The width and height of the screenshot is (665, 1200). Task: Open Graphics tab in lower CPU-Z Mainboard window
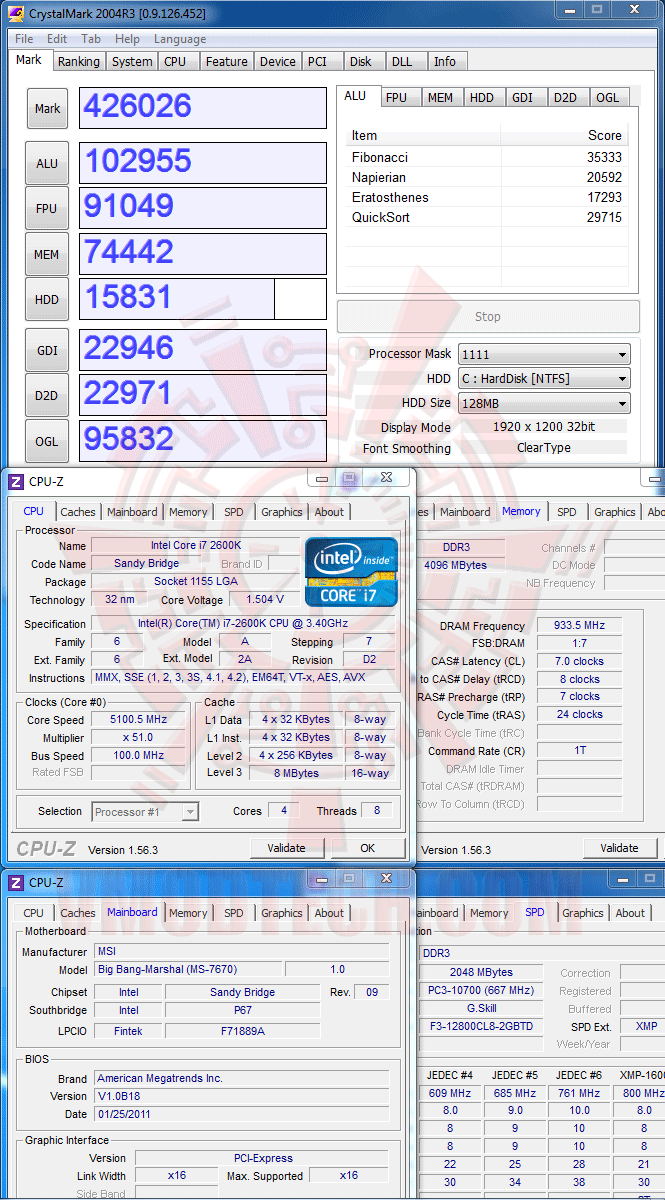pos(282,913)
